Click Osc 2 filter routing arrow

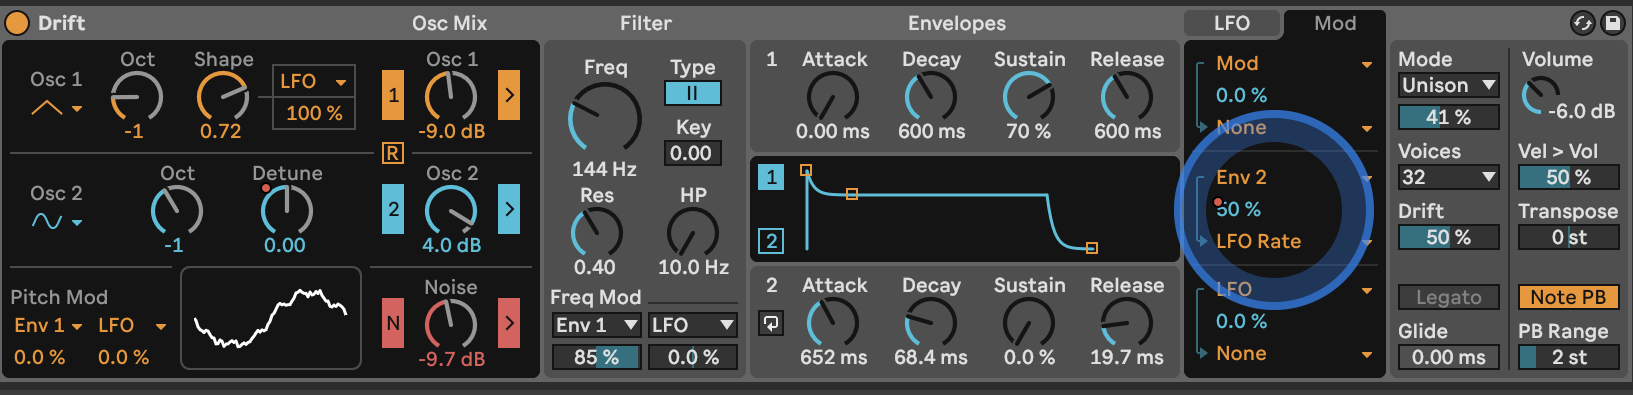[x=509, y=209]
